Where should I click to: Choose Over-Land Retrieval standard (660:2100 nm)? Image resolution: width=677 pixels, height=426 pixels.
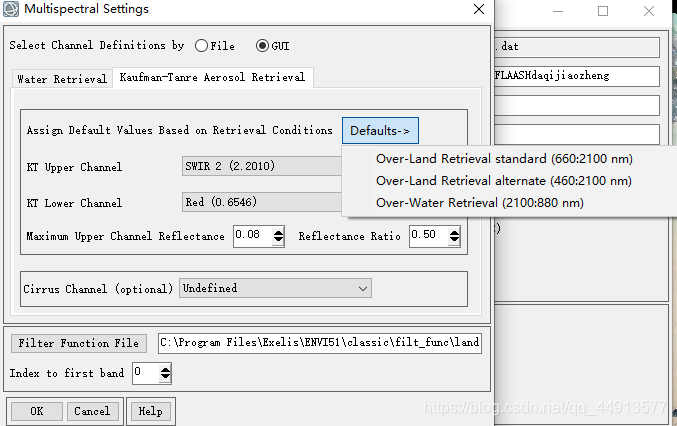point(504,158)
